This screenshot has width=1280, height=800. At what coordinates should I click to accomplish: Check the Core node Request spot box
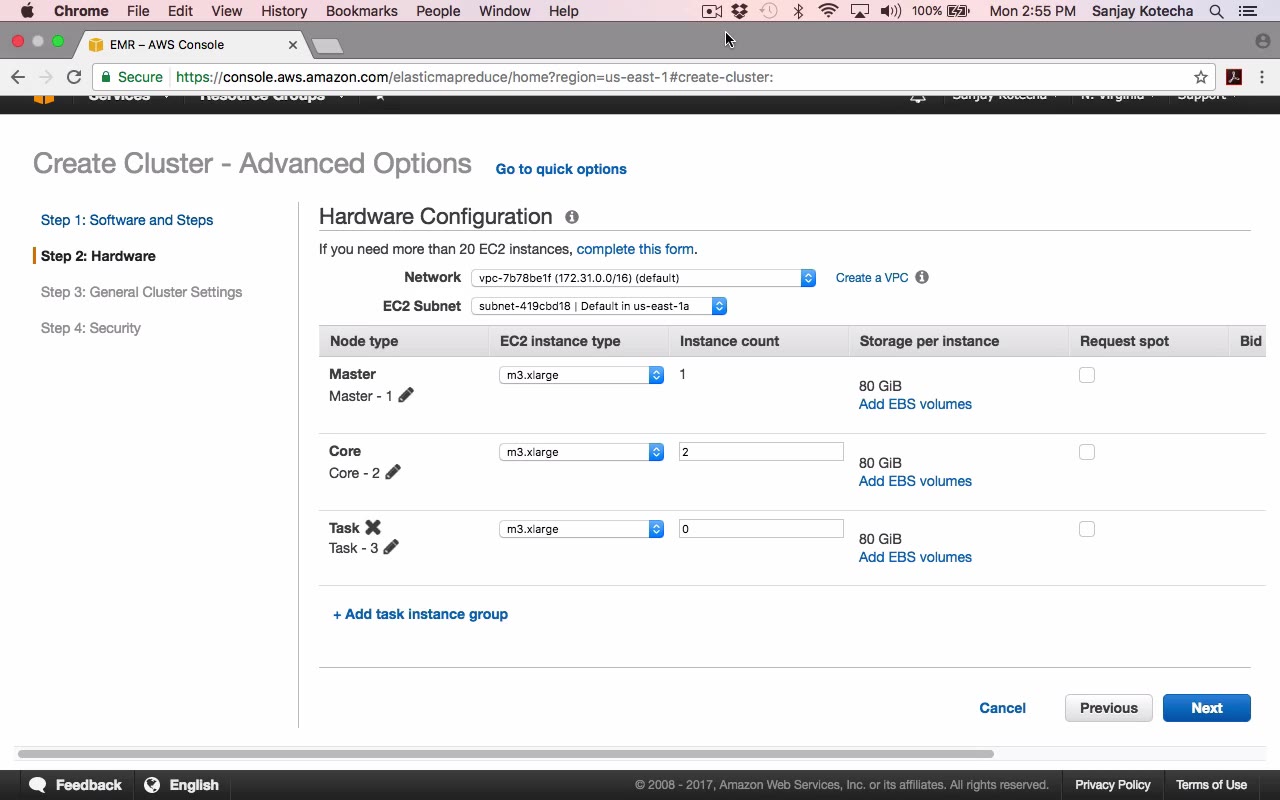click(1087, 452)
